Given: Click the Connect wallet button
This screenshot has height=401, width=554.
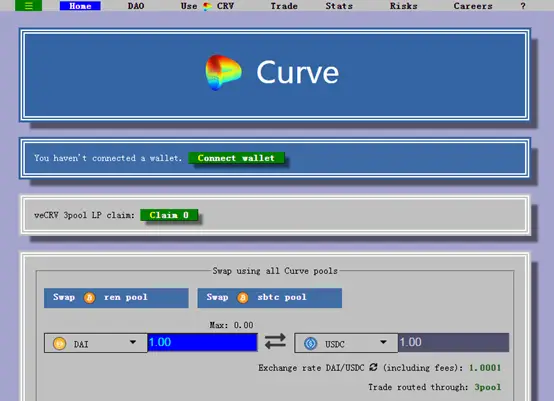Looking at the screenshot, I should tap(236, 158).
